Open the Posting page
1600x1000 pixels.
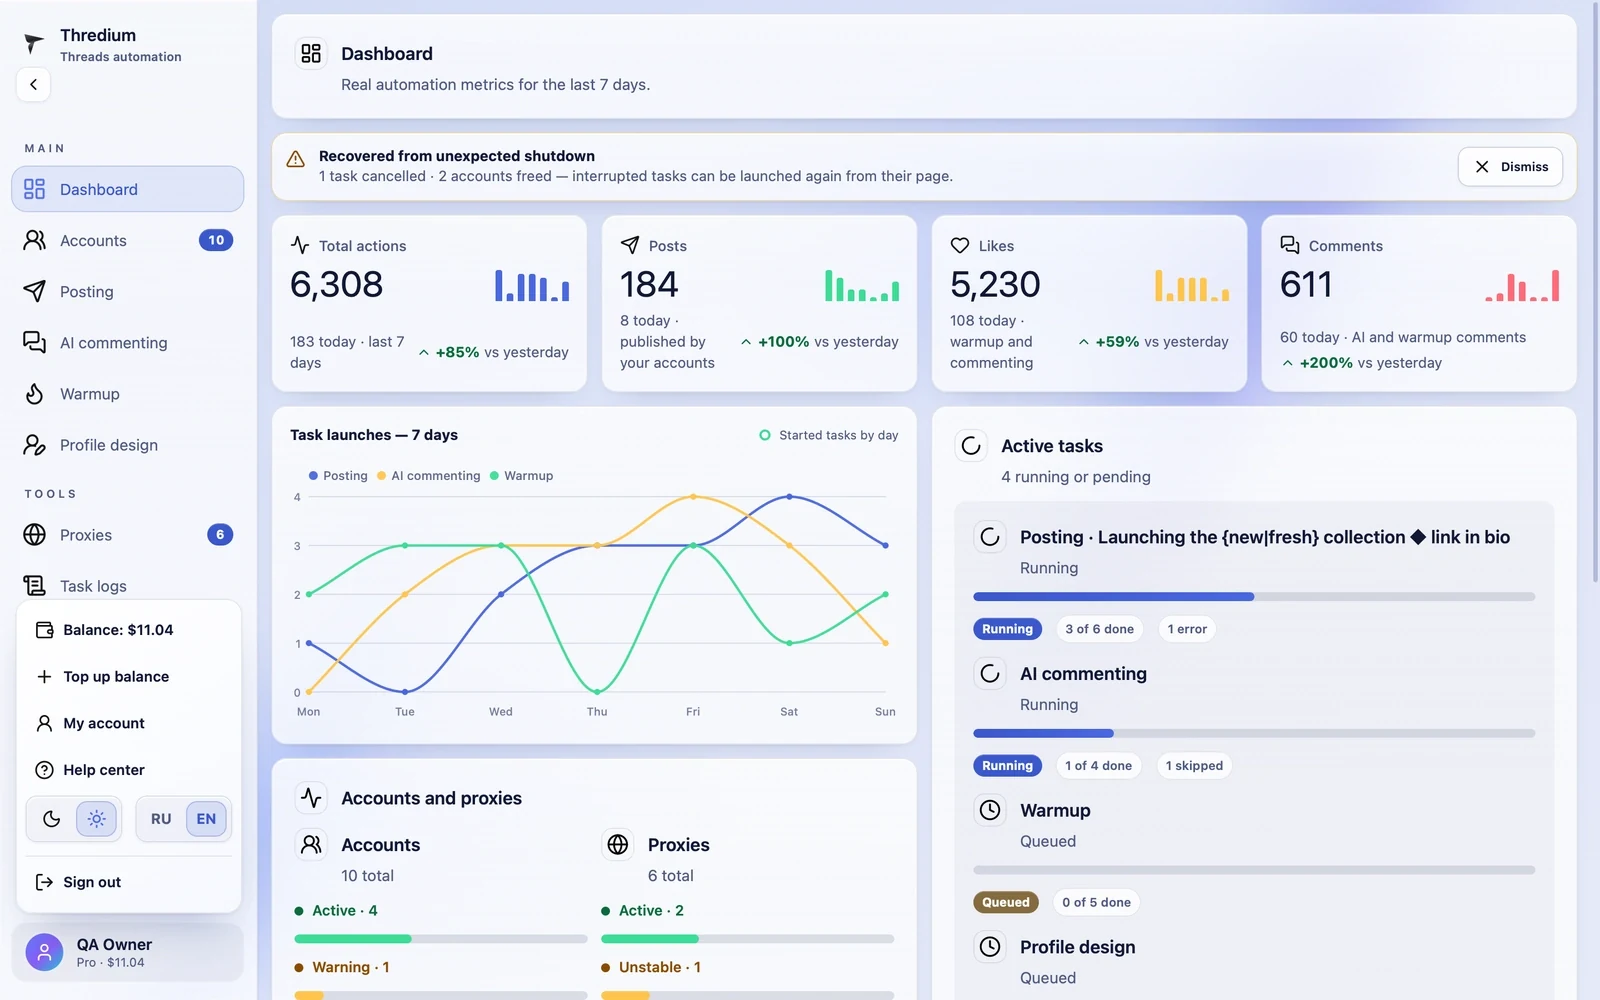pos(127,291)
